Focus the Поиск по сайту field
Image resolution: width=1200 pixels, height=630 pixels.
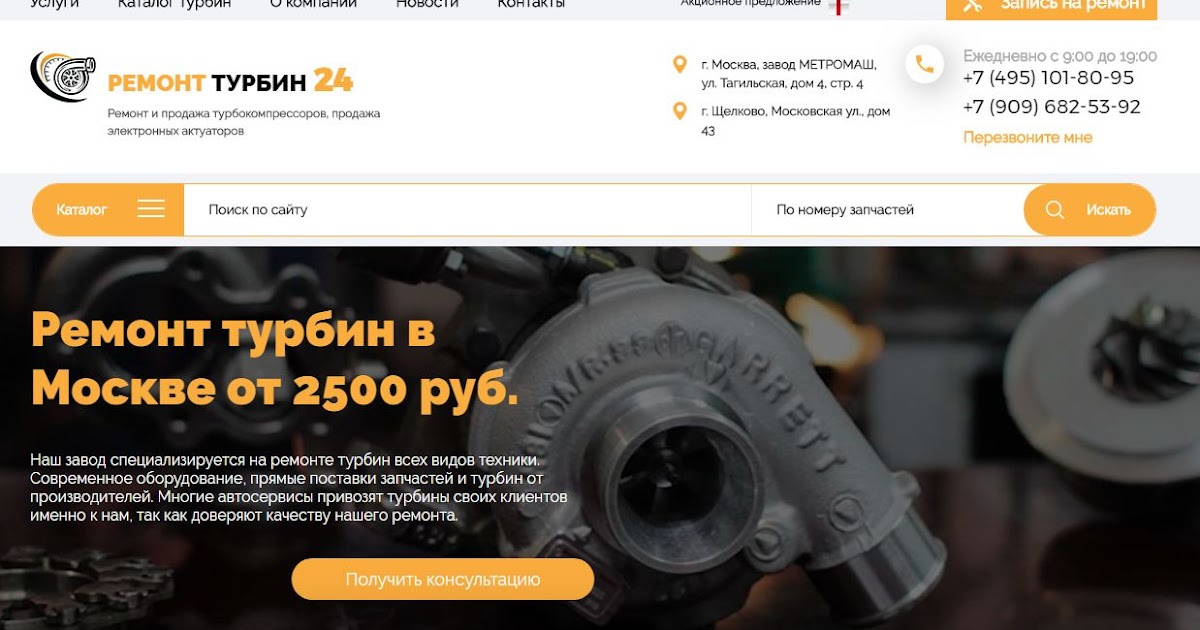467,210
